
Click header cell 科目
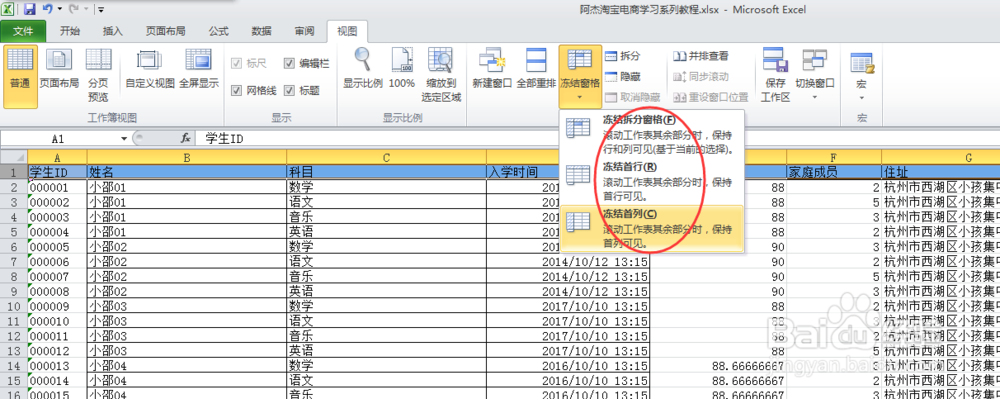(x=386, y=172)
